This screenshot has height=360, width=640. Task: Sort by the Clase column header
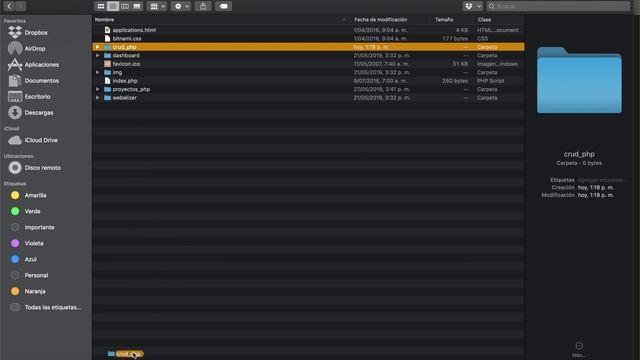click(x=484, y=20)
